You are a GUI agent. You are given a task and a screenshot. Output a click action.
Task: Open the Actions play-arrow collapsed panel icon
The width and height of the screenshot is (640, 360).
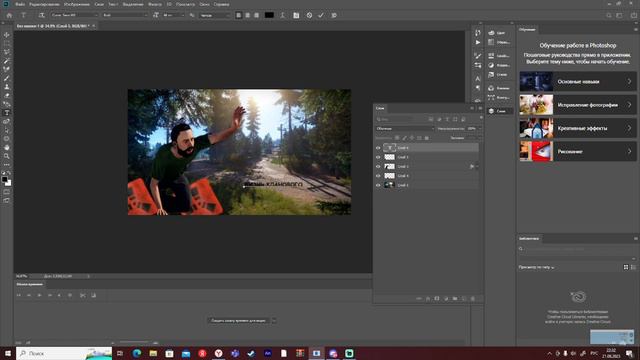(478, 42)
